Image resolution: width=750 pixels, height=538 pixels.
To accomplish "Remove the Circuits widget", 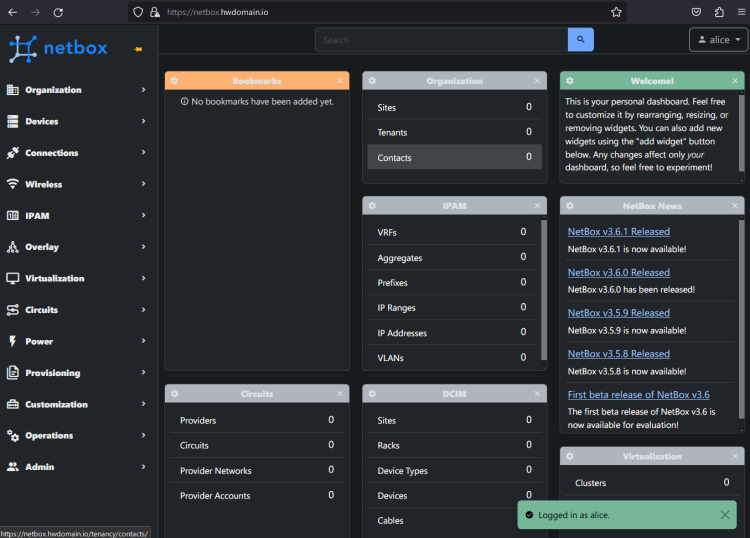I will click(x=340, y=394).
